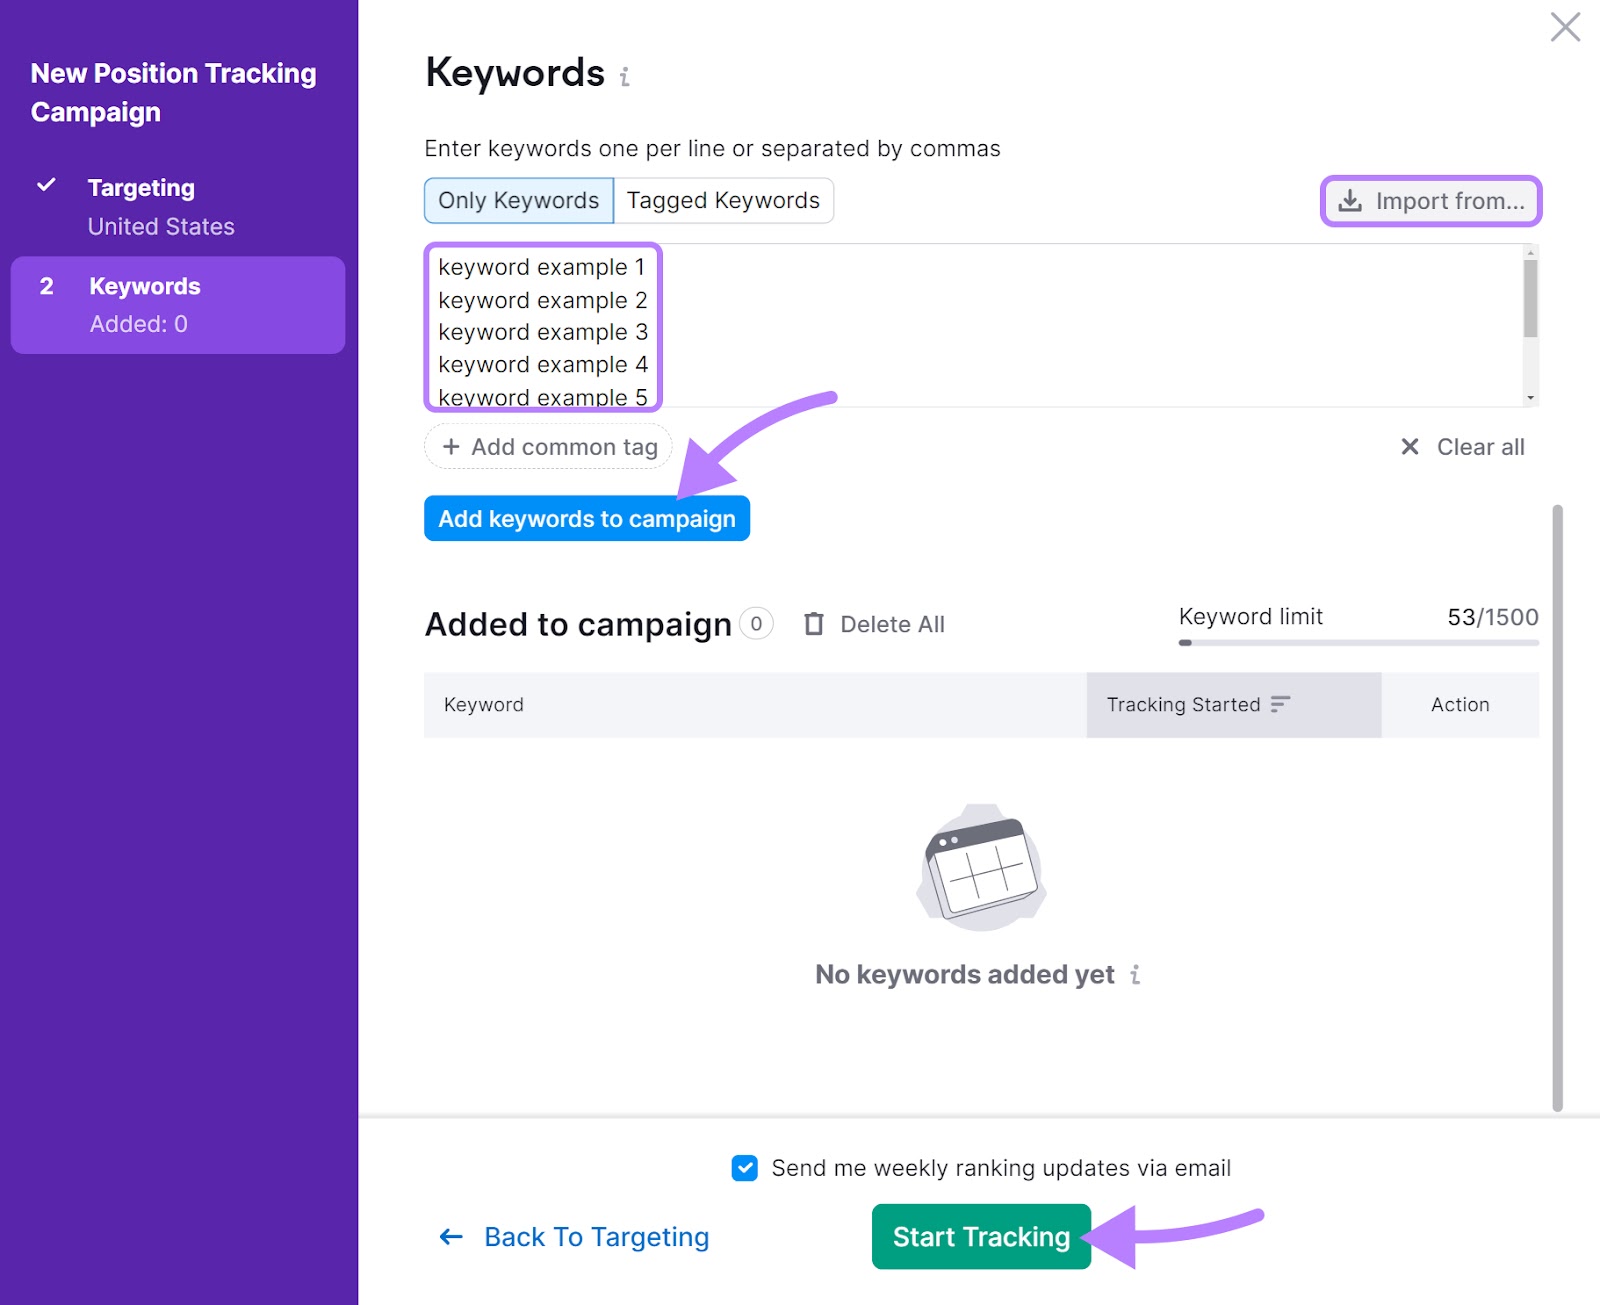This screenshot has width=1600, height=1305.
Task: Close the campaign dialog with the X
Action: (x=1565, y=27)
